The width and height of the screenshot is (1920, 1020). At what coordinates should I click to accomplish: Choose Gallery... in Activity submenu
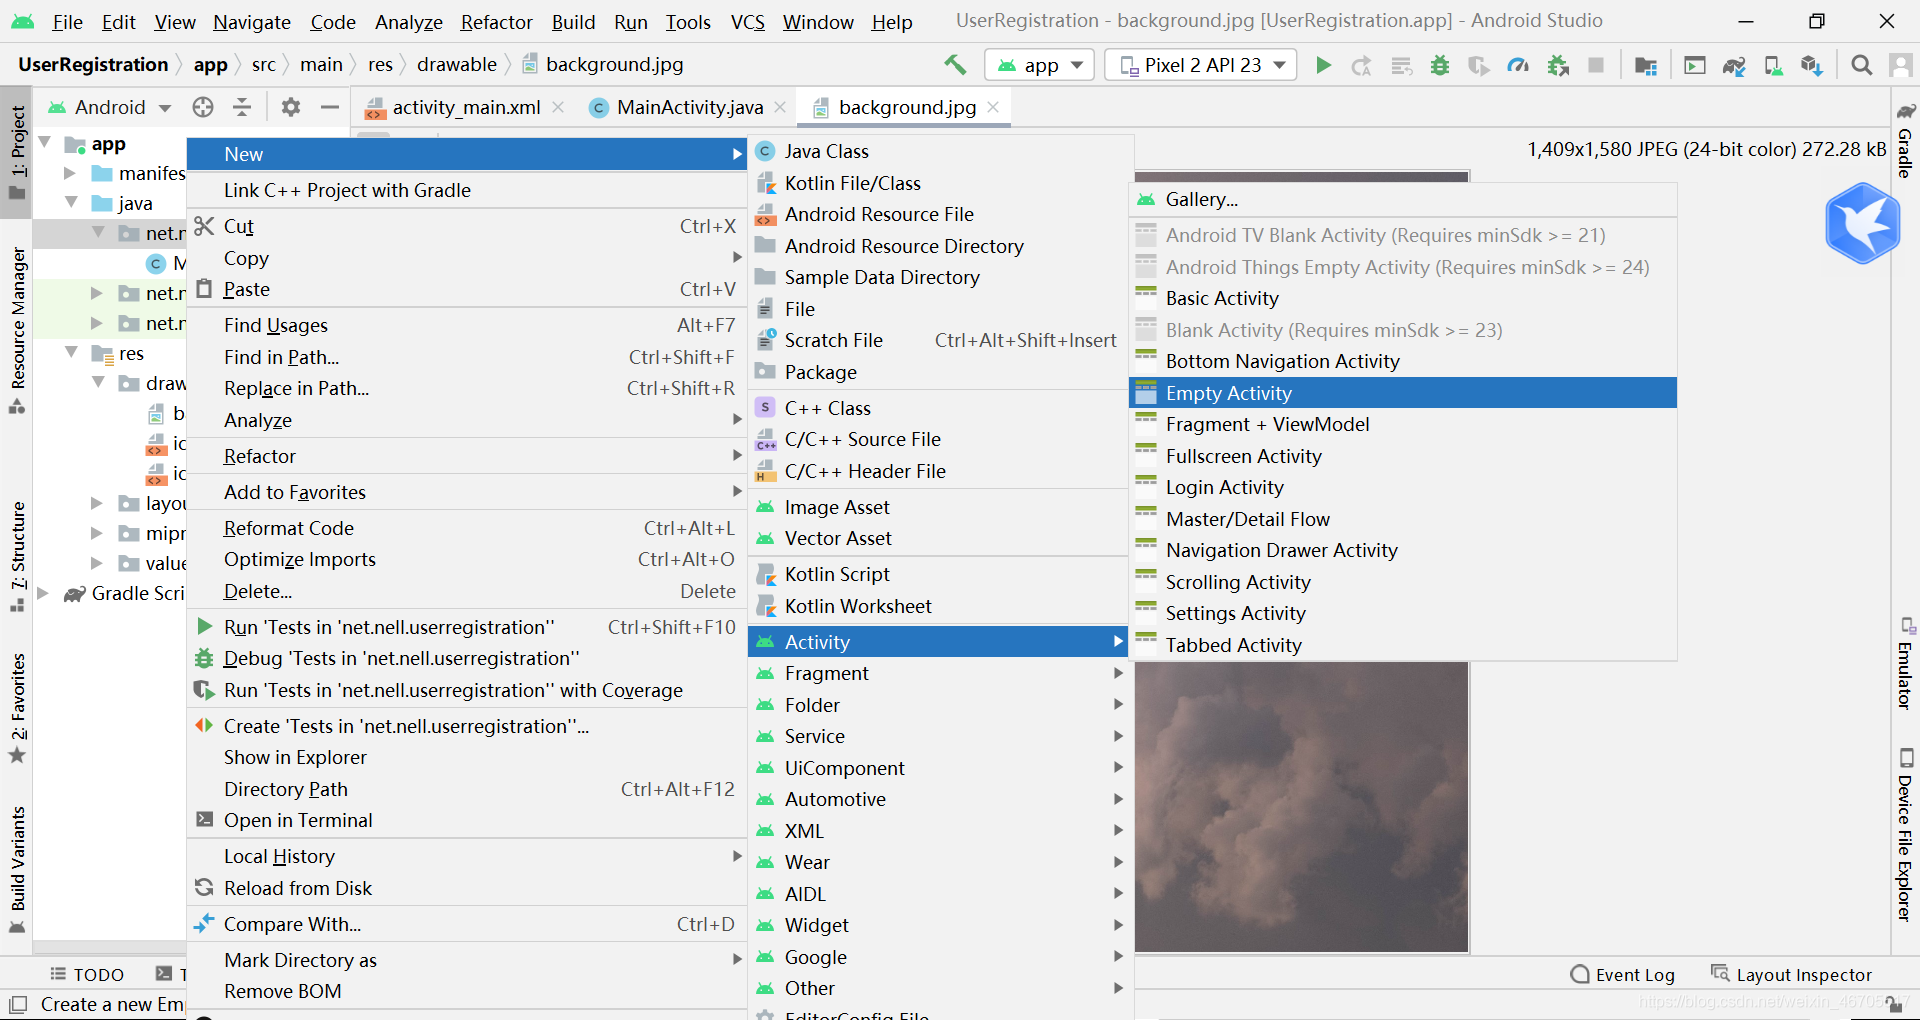[x=1403, y=199]
